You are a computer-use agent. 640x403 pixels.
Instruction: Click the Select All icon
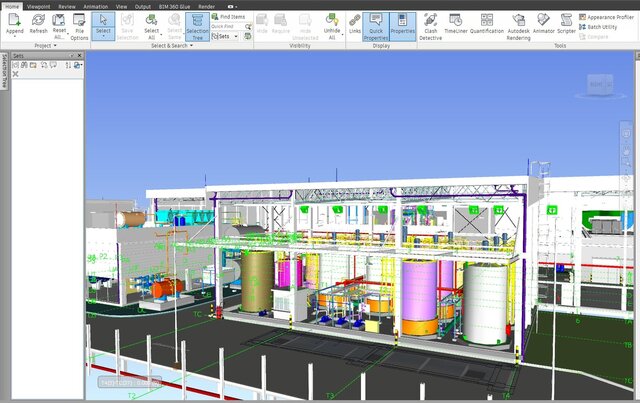pyautogui.click(x=151, y=20)
